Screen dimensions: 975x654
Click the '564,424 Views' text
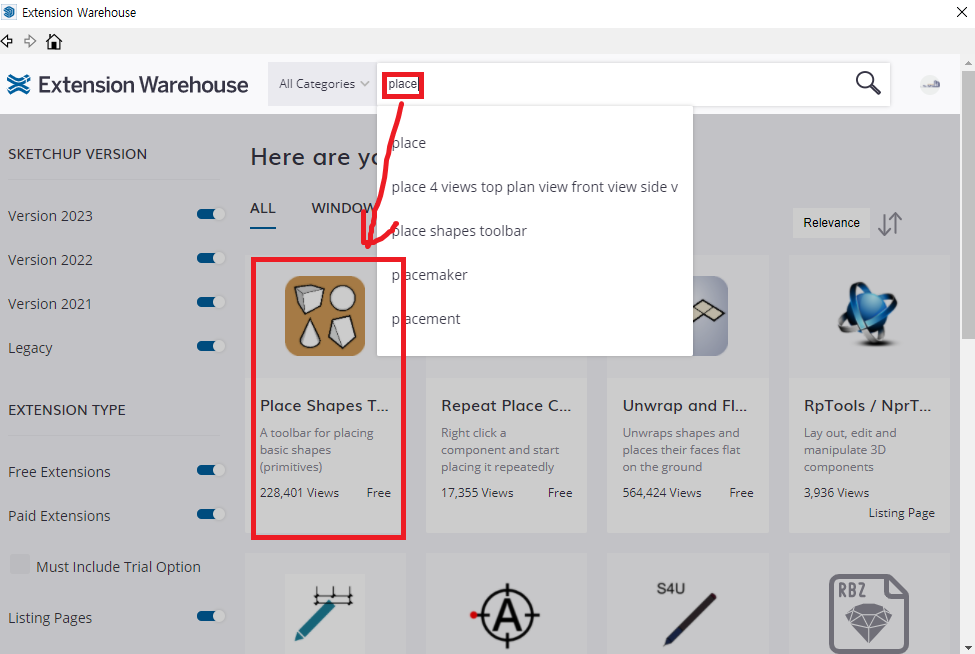tap(662, 493)
